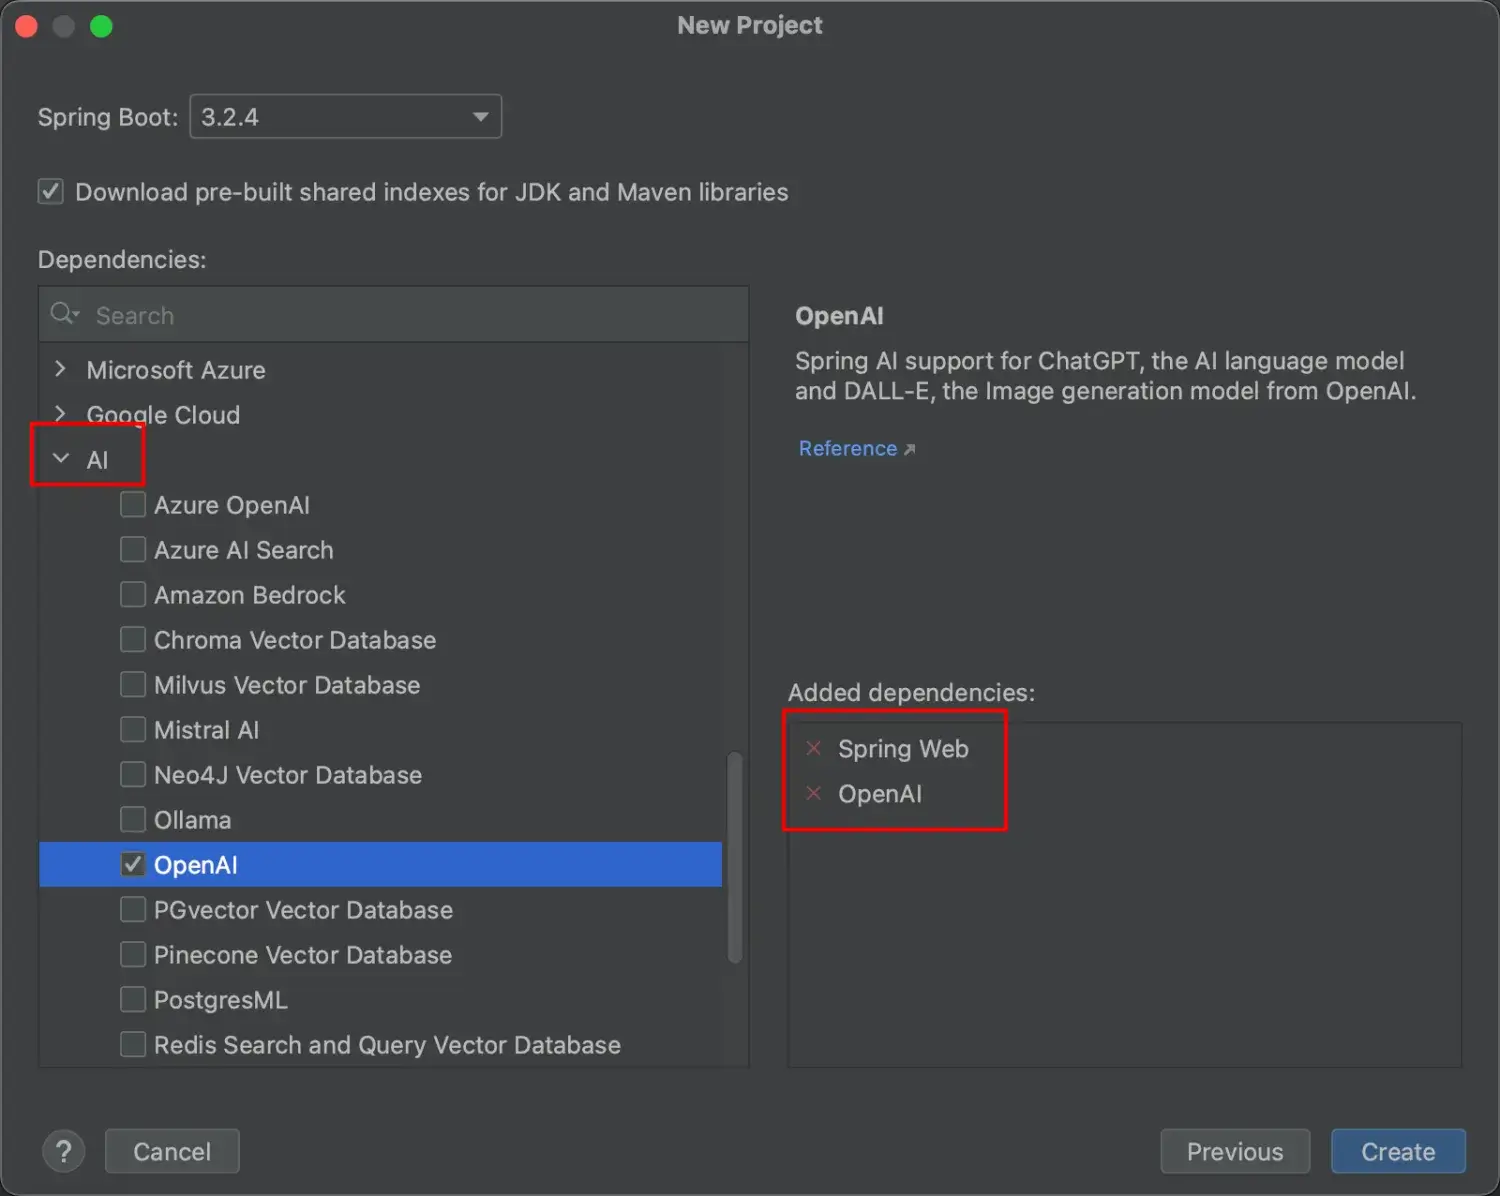This screenshot has height=1196, width=1500.
Task: Check the Mistral AI dependency
Action: coord(133,729)
